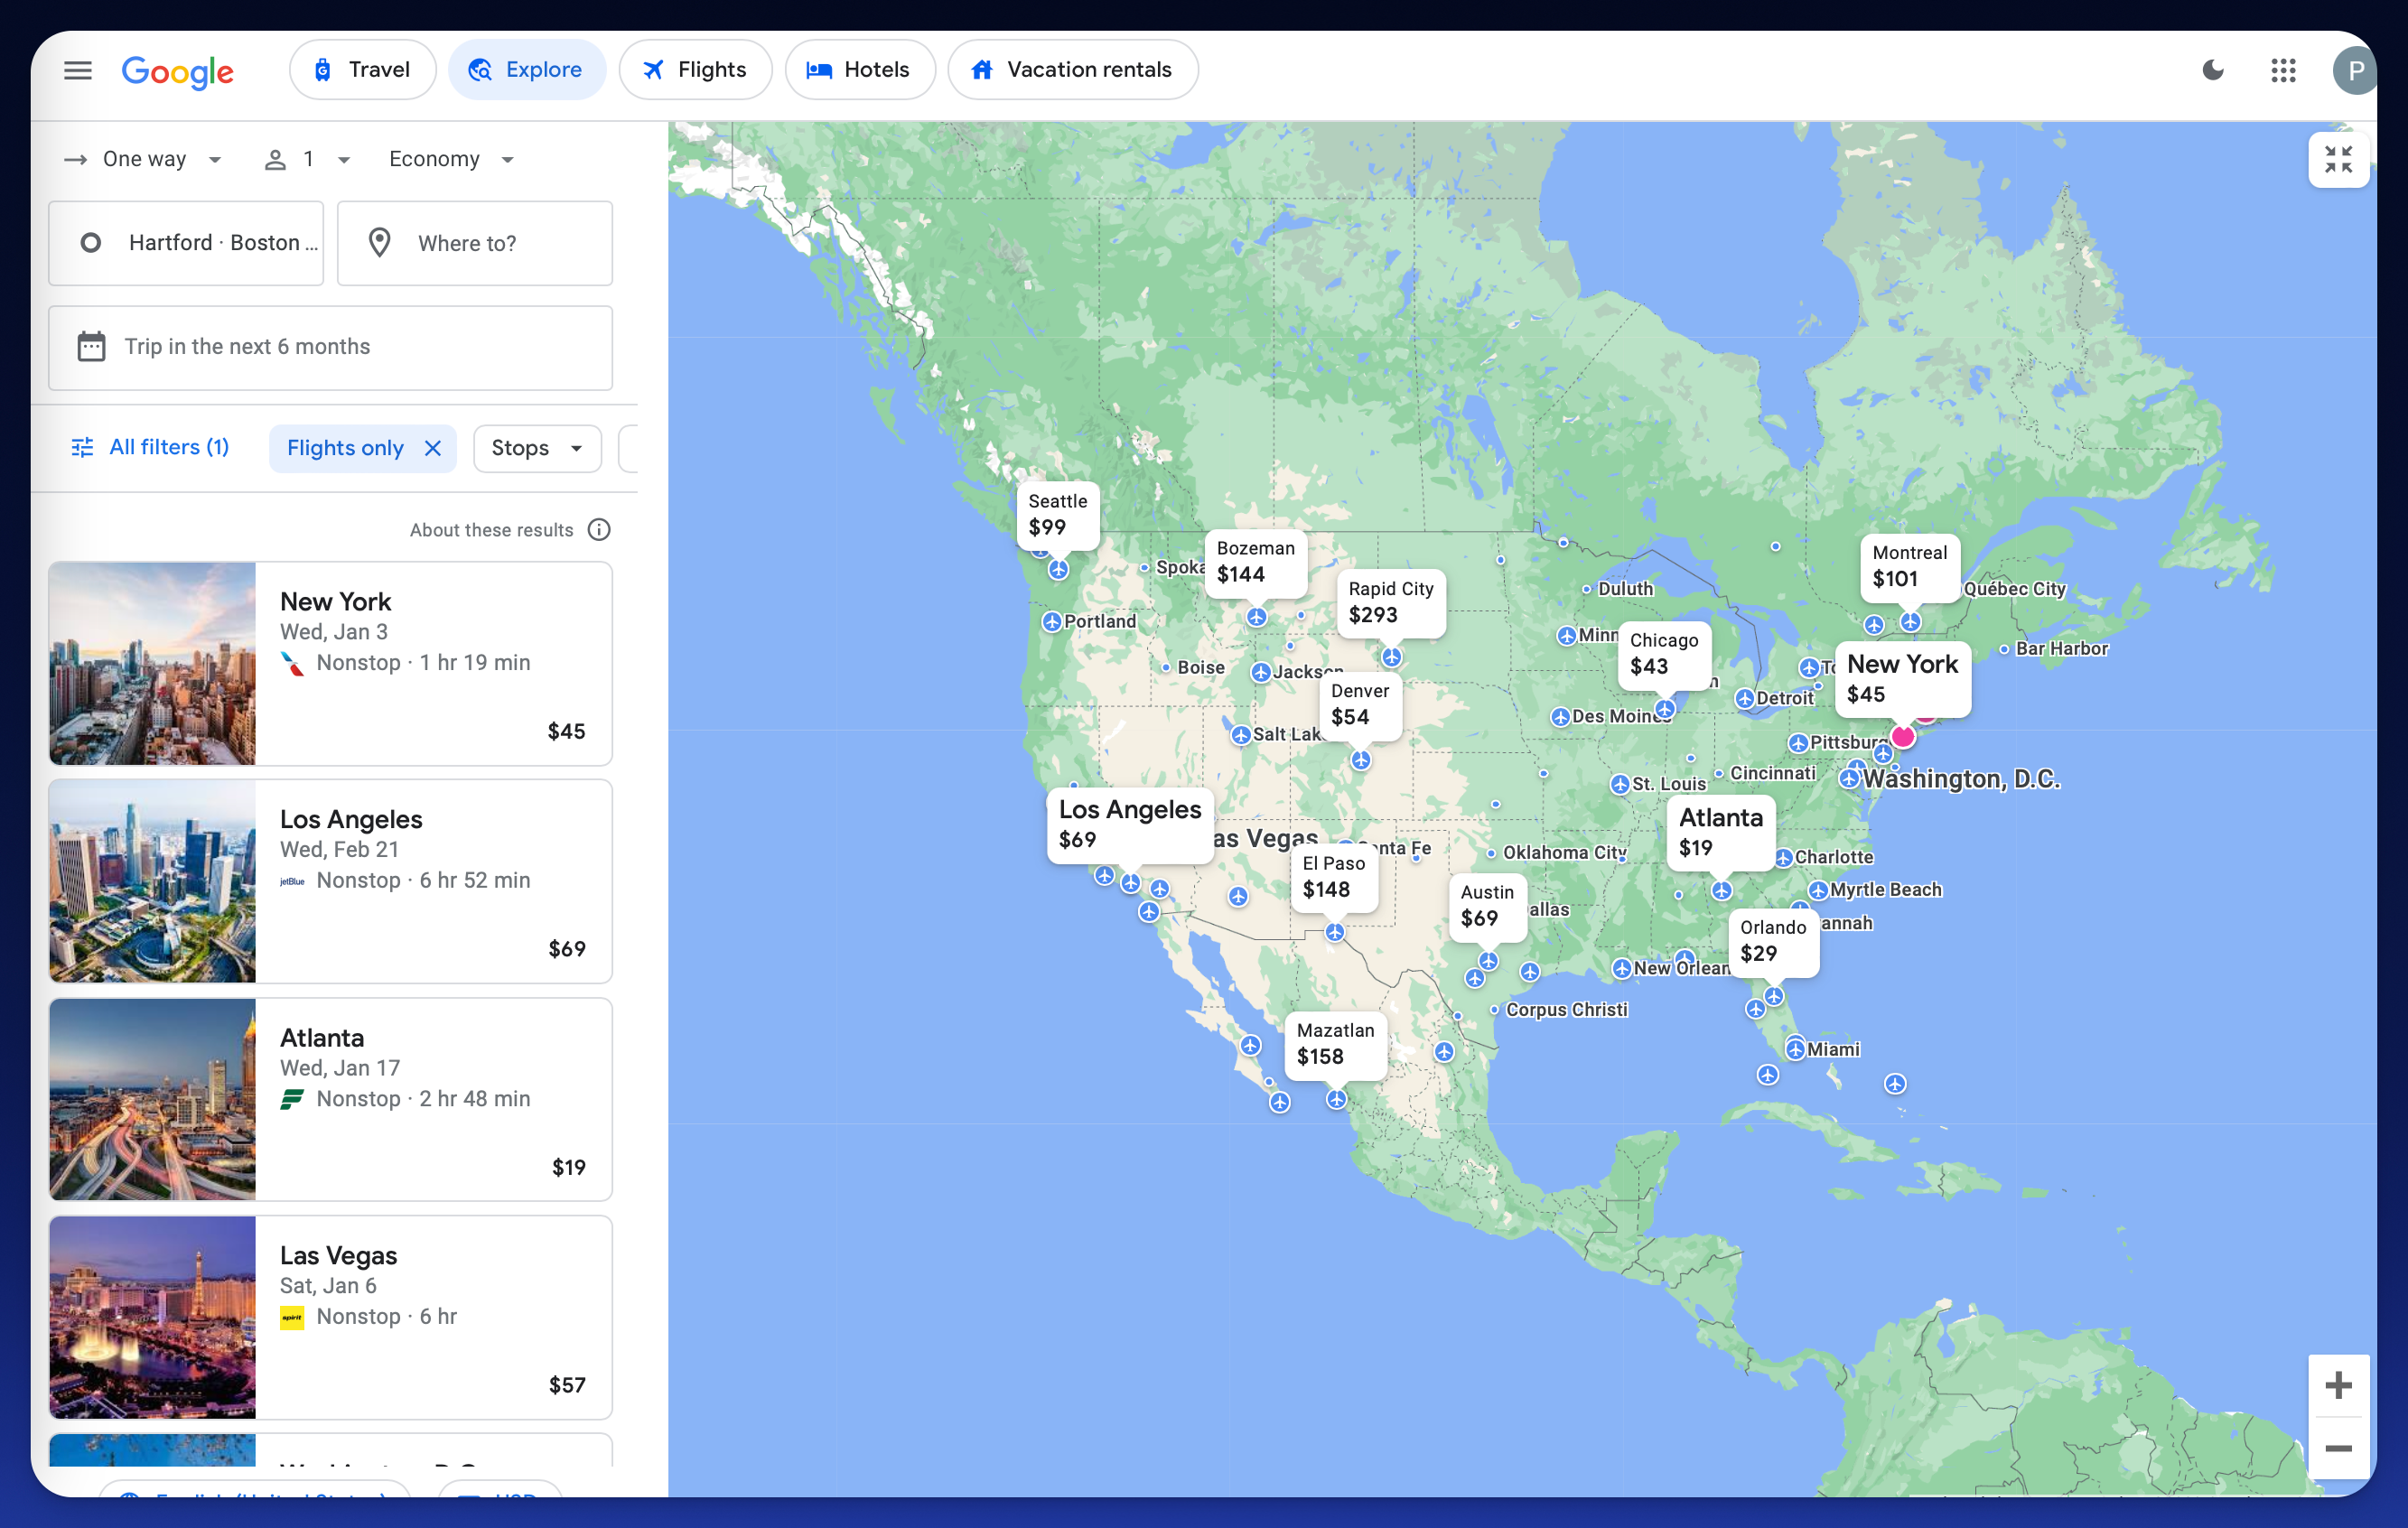
Task: Click the departure date input field
Action: point(330,346)
